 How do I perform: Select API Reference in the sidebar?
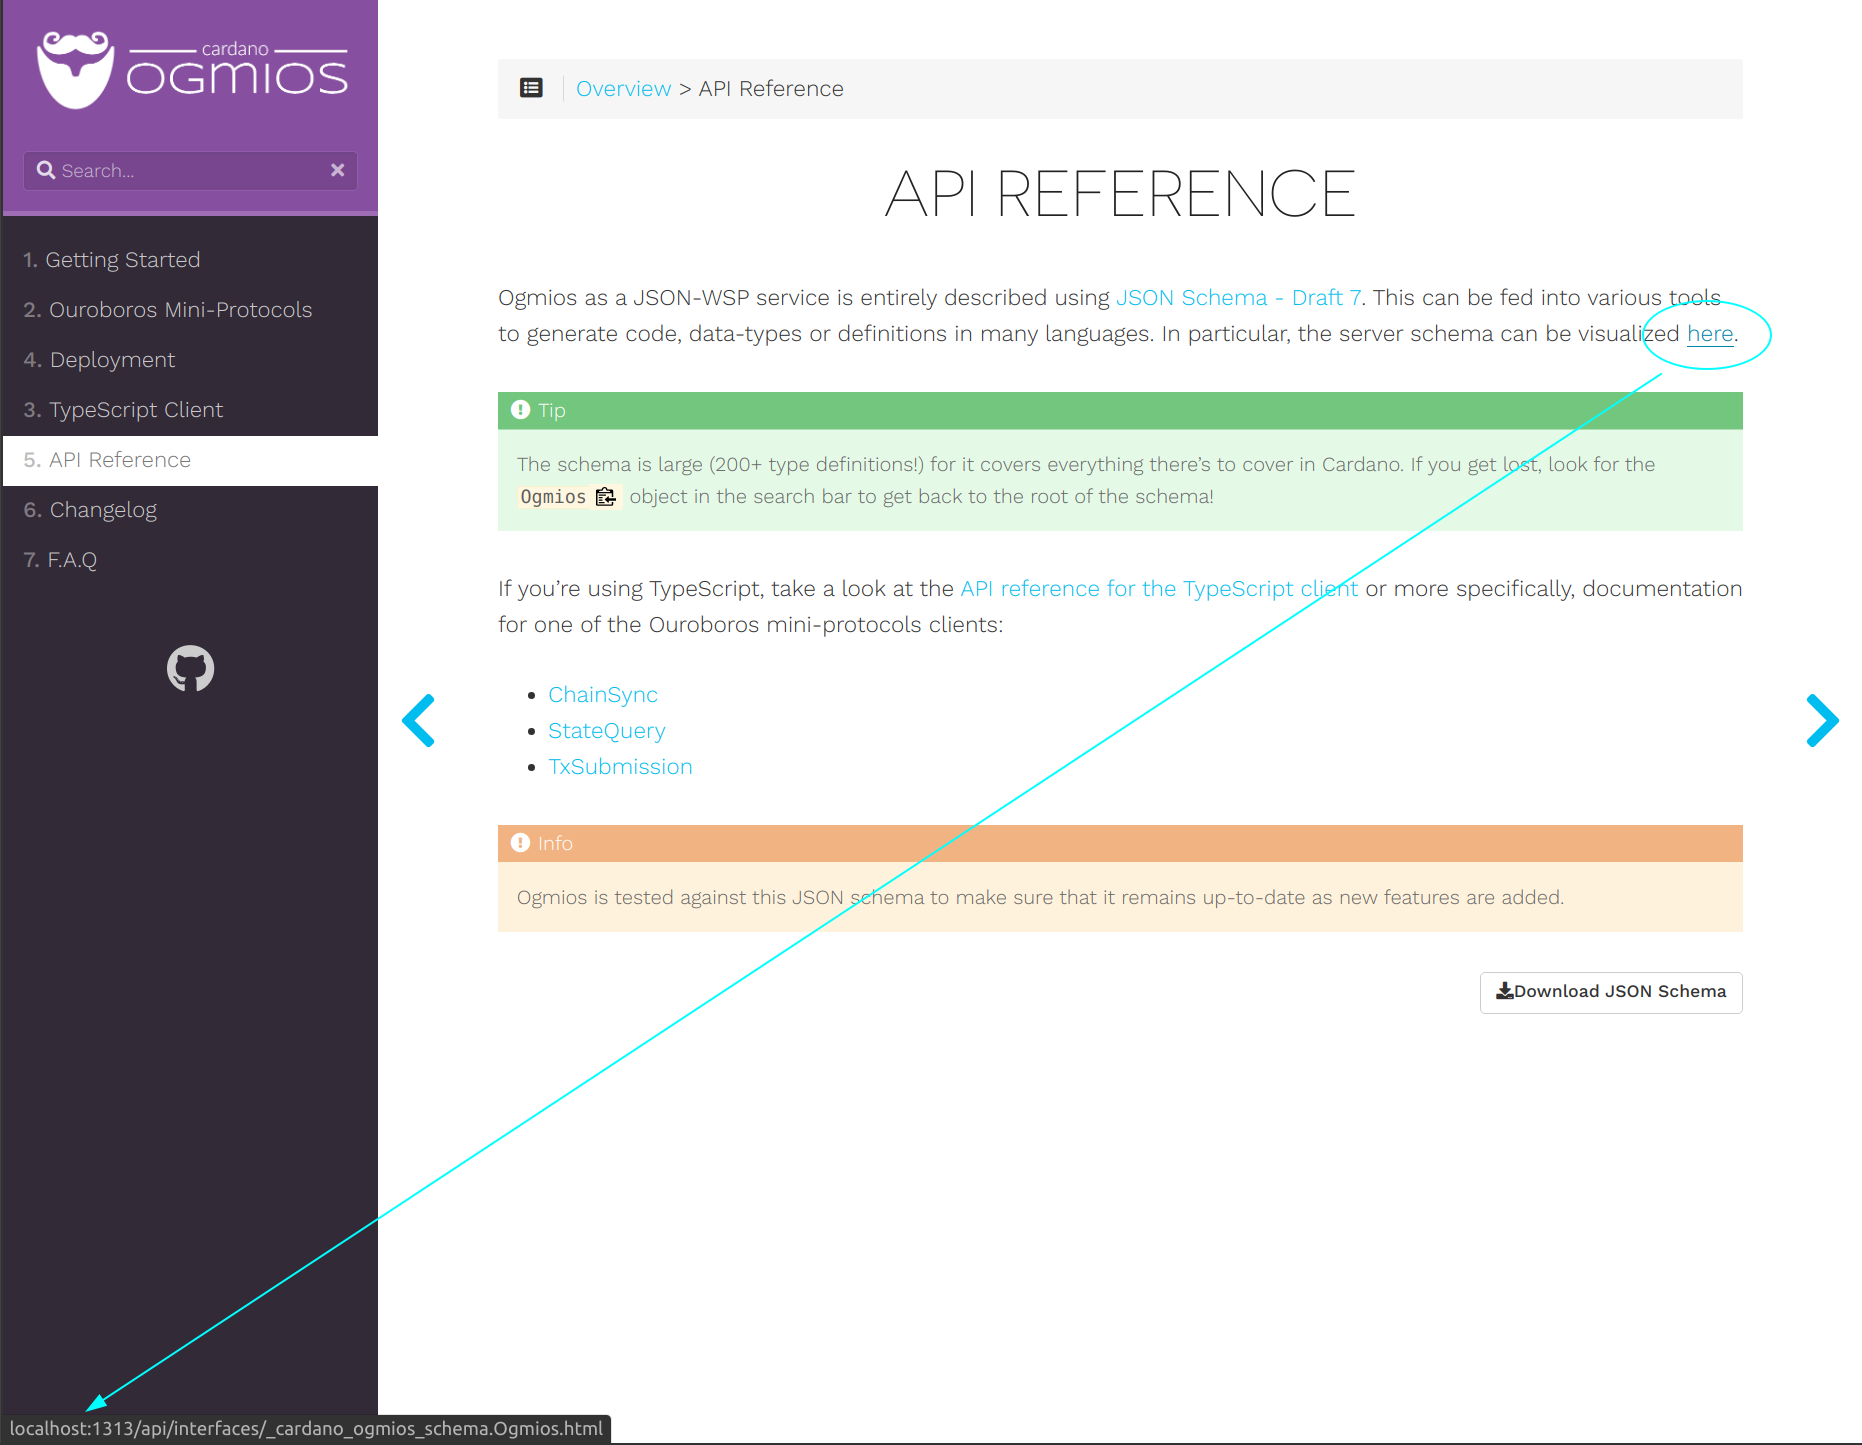click(x=190, y=460)
